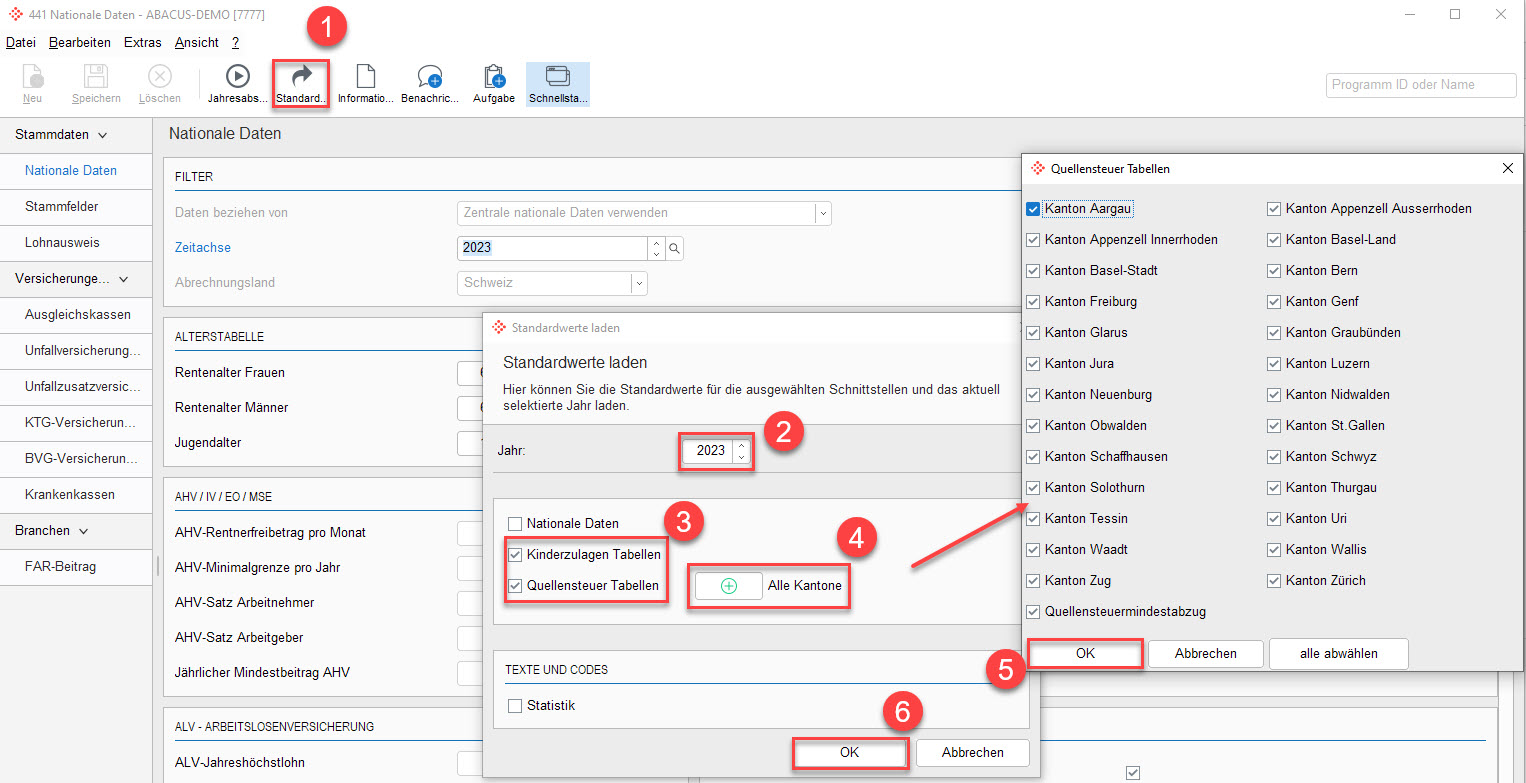Click the Programm ID oder Name field

tap(1421, 85)
